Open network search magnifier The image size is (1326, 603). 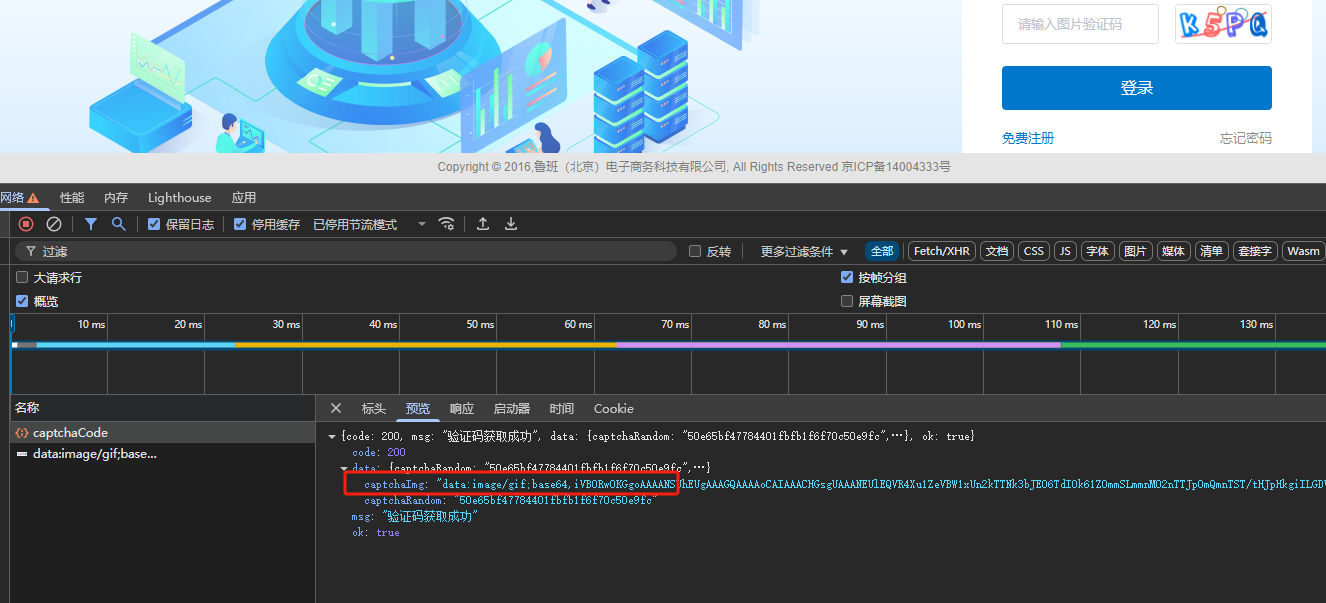119,224
